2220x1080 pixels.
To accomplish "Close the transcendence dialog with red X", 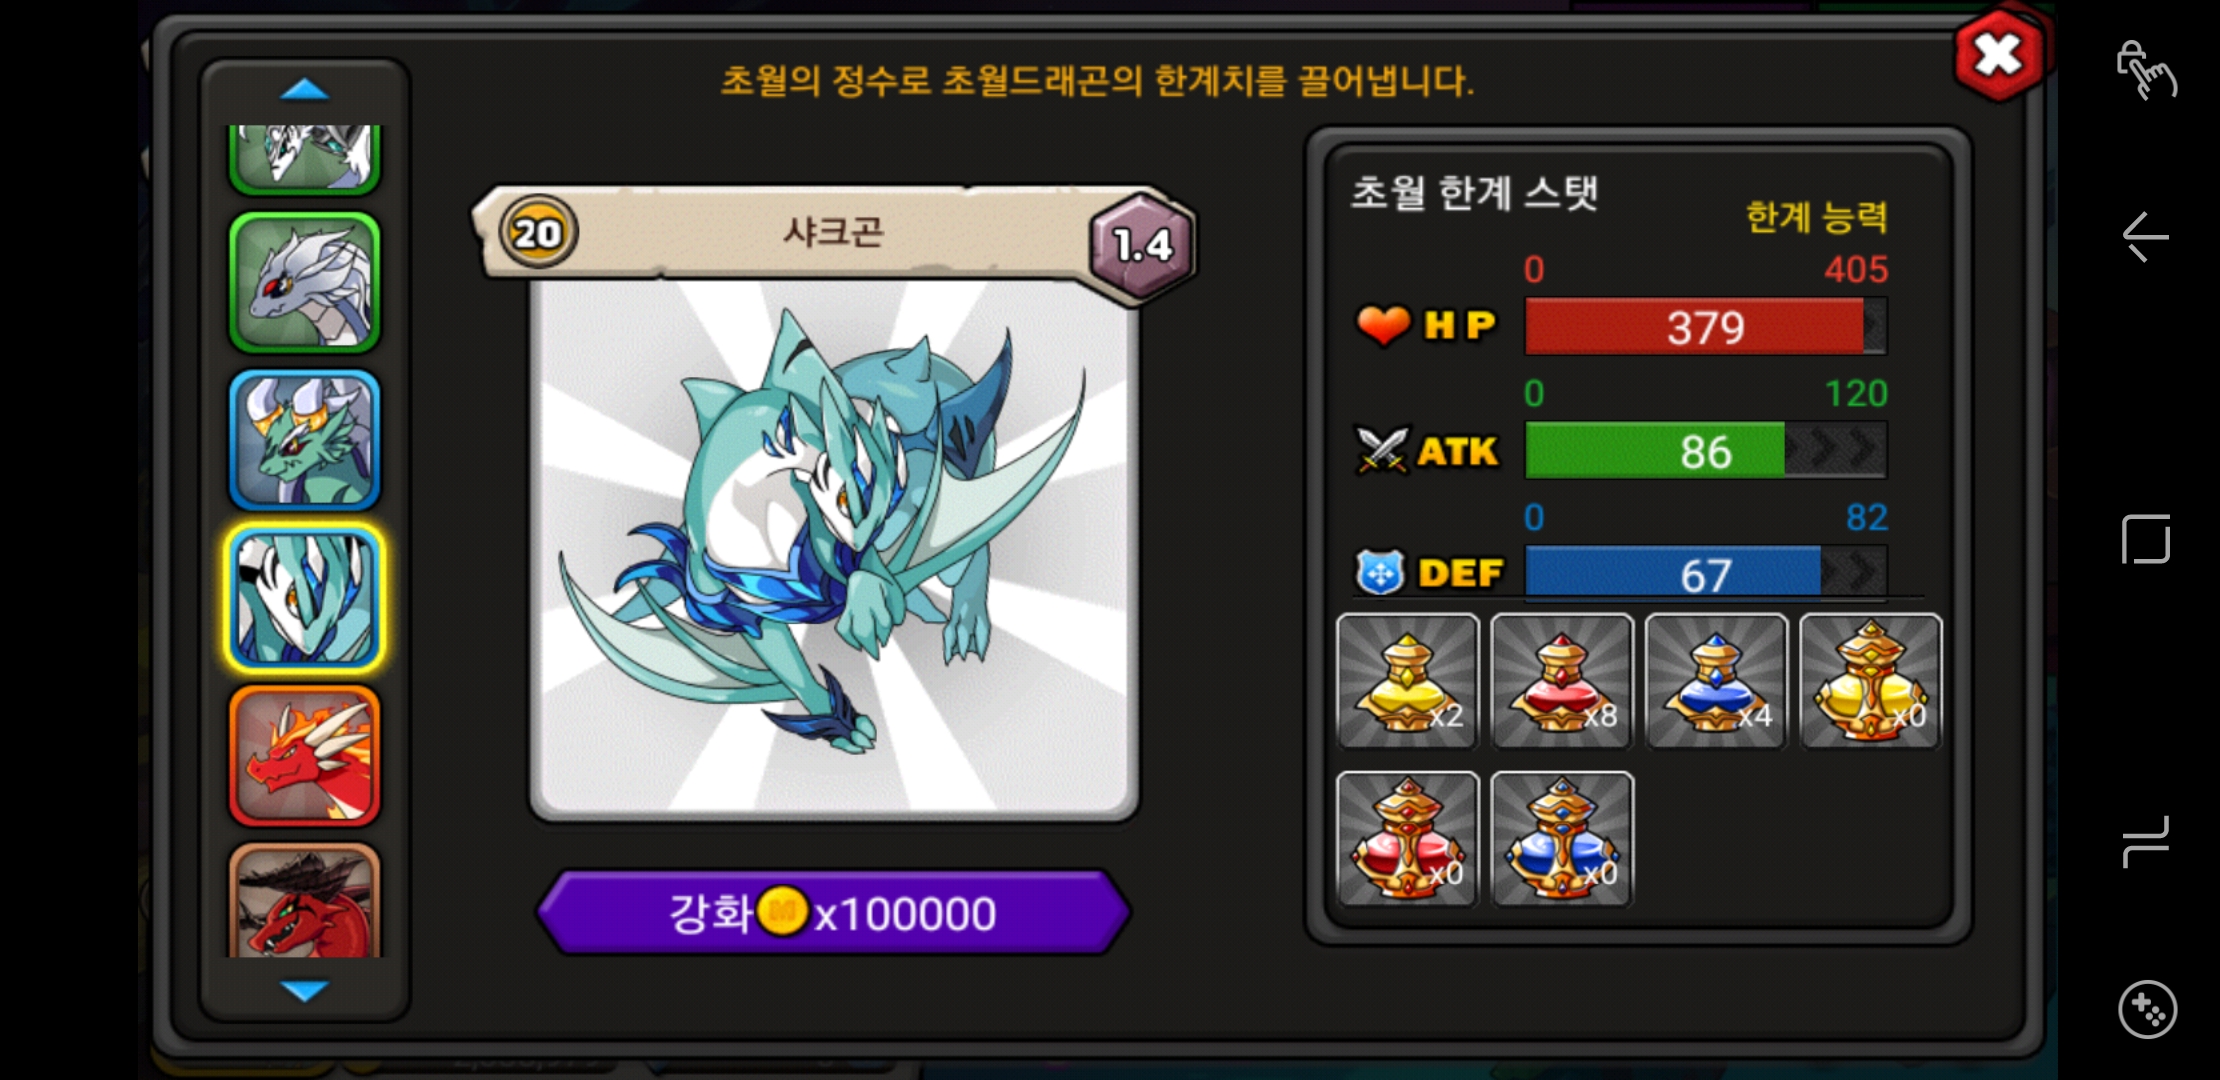I will click(1999, 55).
